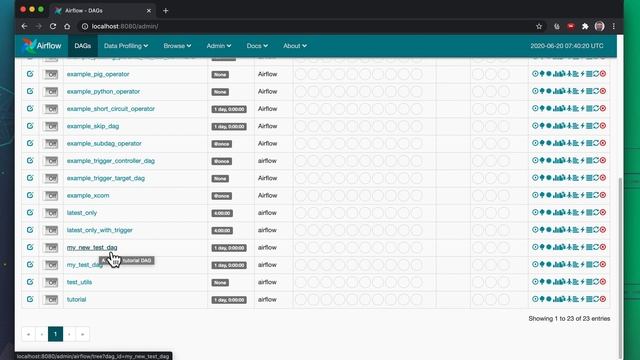Screen dimensions: 640x360
Task: Click the 'Showing 1 to 23 of 23 entries' text
Action: coord(569,318)
